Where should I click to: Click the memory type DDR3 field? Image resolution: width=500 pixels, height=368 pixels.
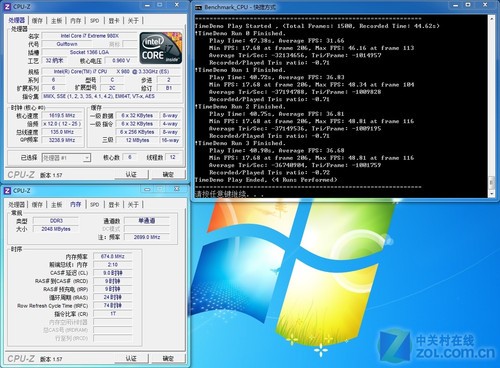pyautogui.click(x=56, y=221)
